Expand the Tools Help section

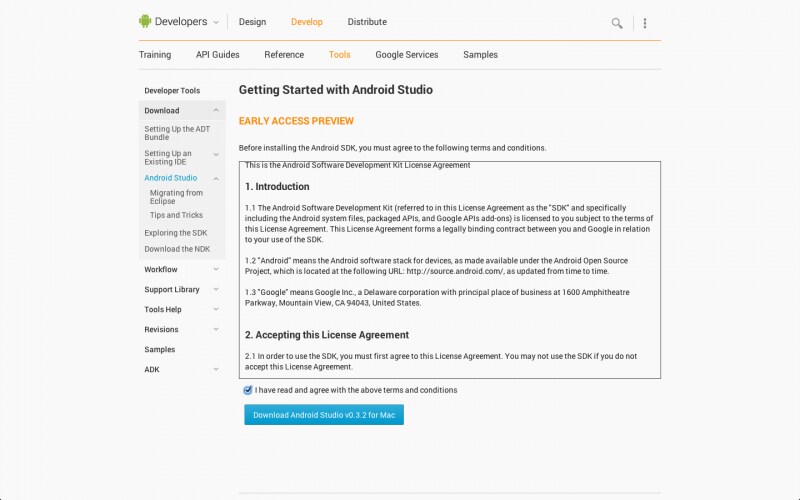point(216,309)
